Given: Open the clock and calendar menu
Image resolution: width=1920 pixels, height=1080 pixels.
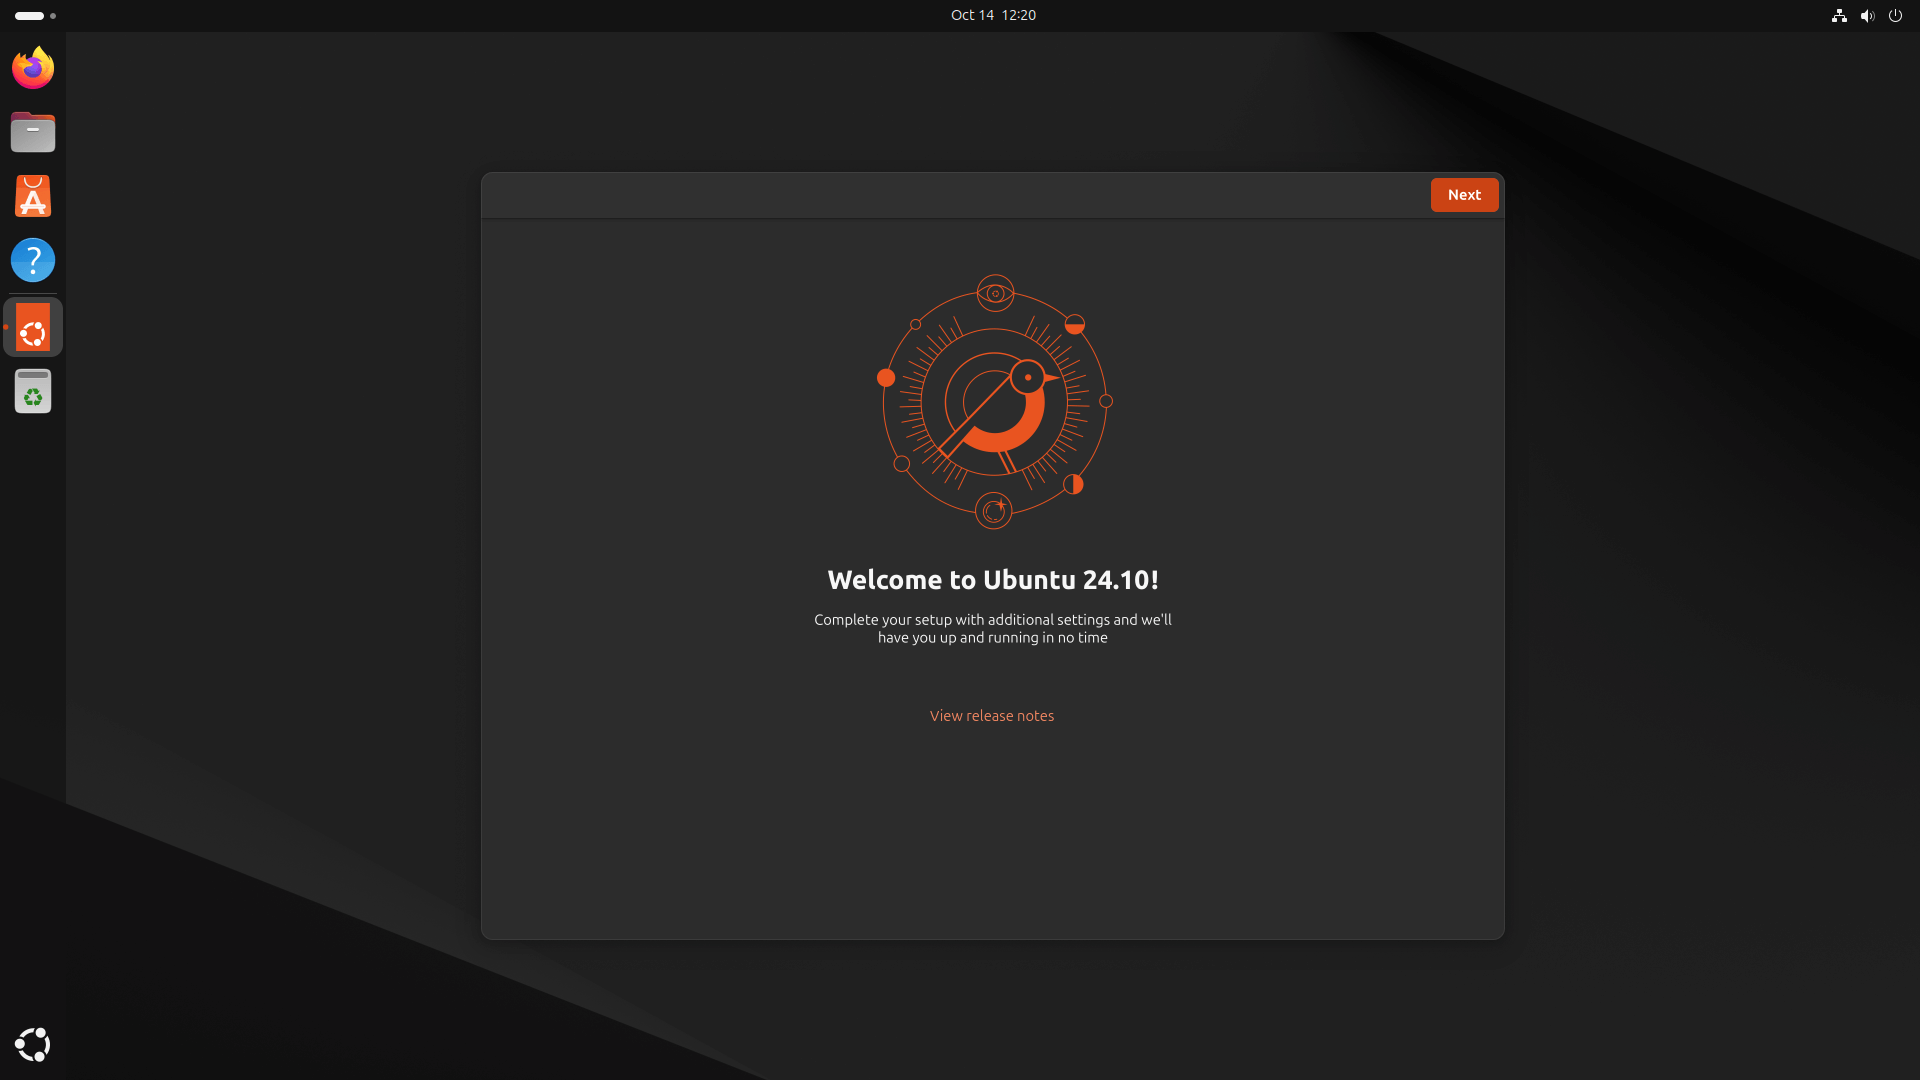Looking at the screenshot, I should tap(992, 15).
